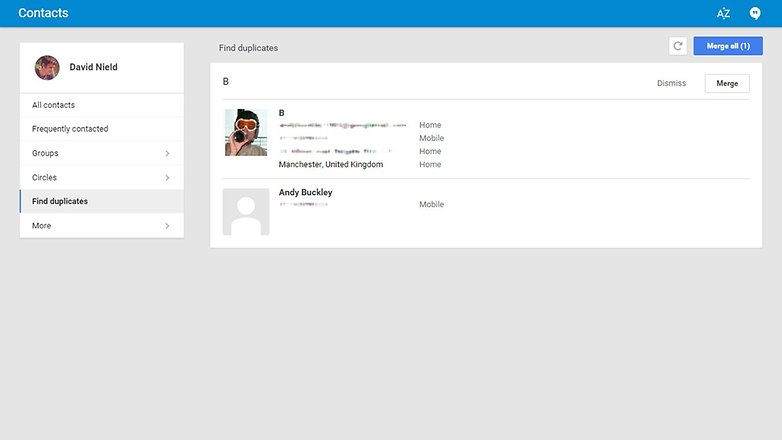The width and height of the screenshot is (782, 440).
Task: Click the A-Z sort icon
Action: pyautogui.click(x=723, y=13)
